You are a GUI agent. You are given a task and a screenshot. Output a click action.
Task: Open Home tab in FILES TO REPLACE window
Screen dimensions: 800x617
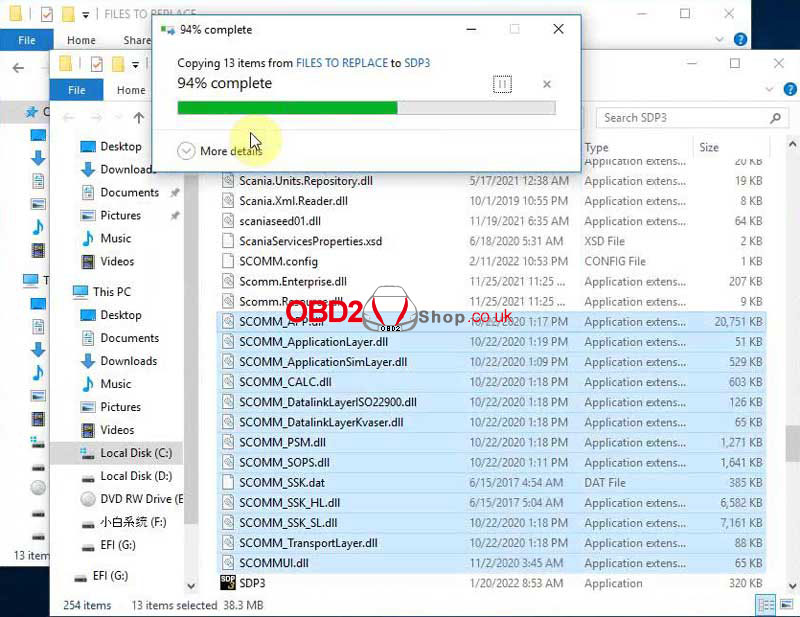[x=81, y=40]
